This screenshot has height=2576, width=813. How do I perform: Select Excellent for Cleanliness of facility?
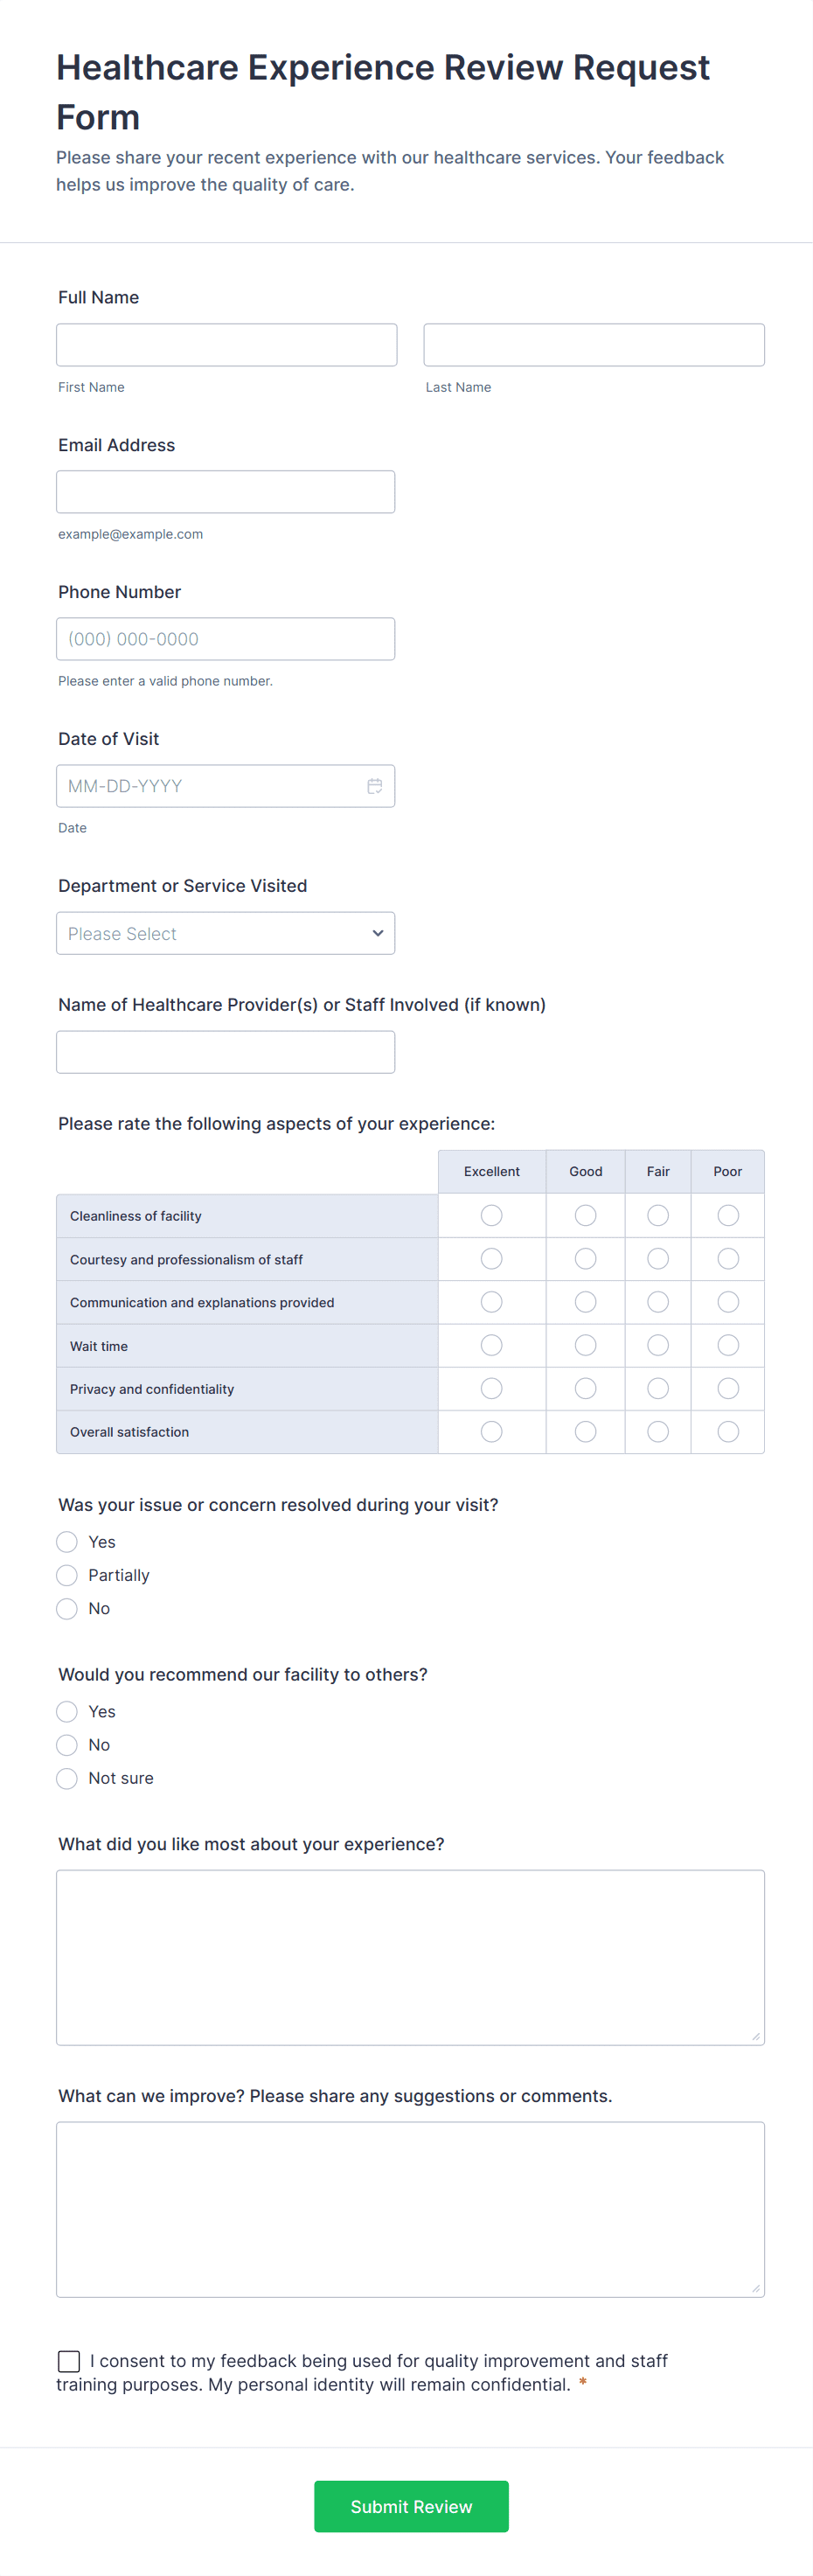click(491, 1215)
